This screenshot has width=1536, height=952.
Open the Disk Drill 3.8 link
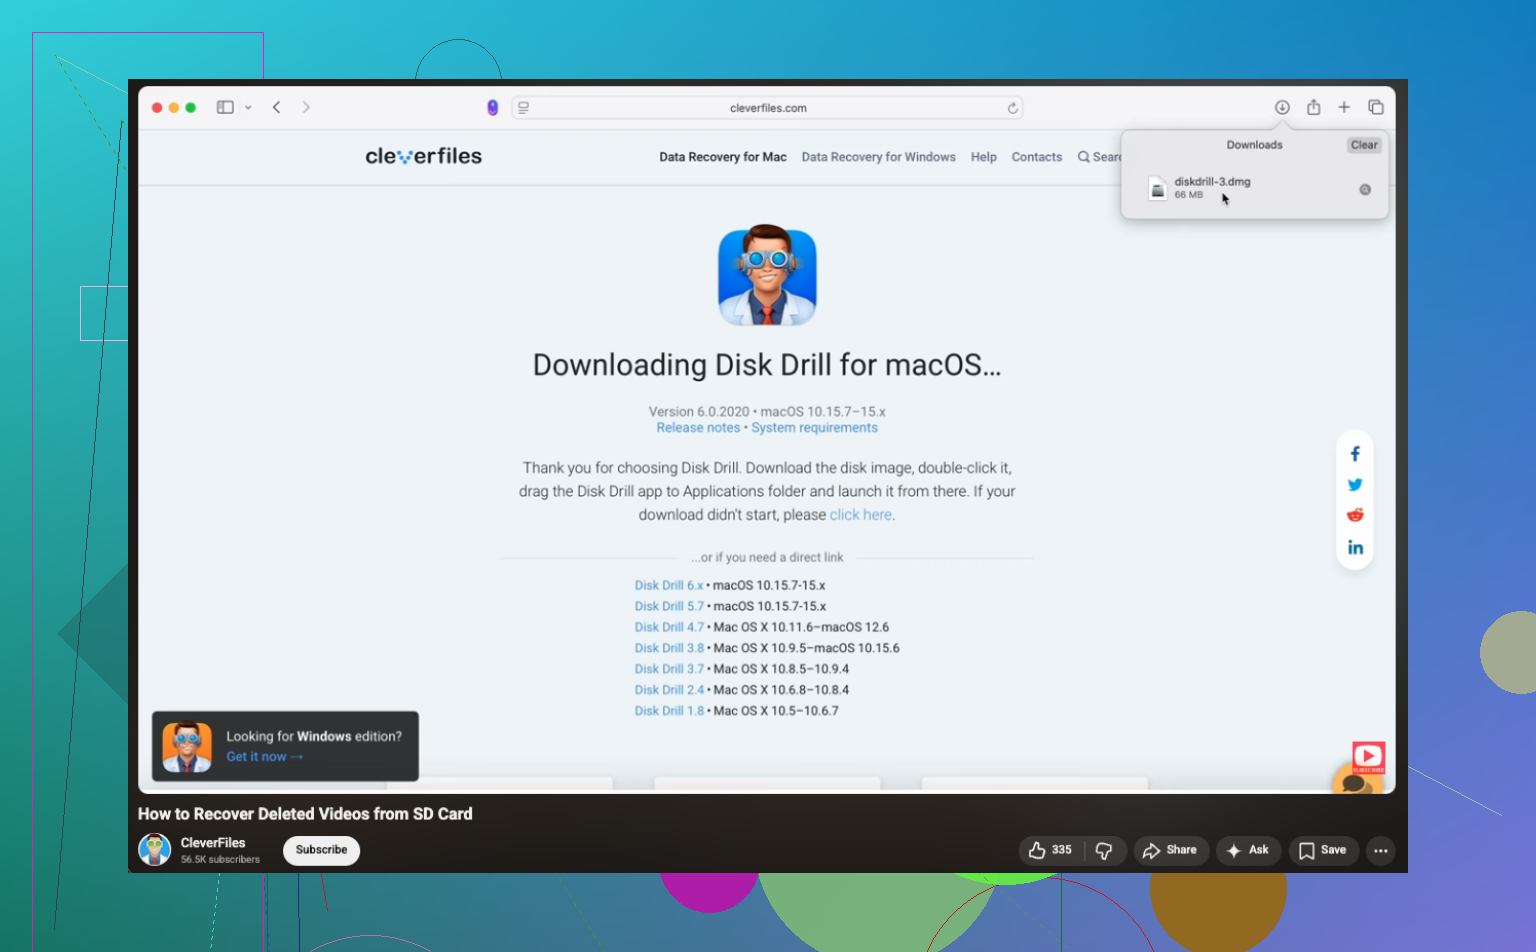coord(669,649)
